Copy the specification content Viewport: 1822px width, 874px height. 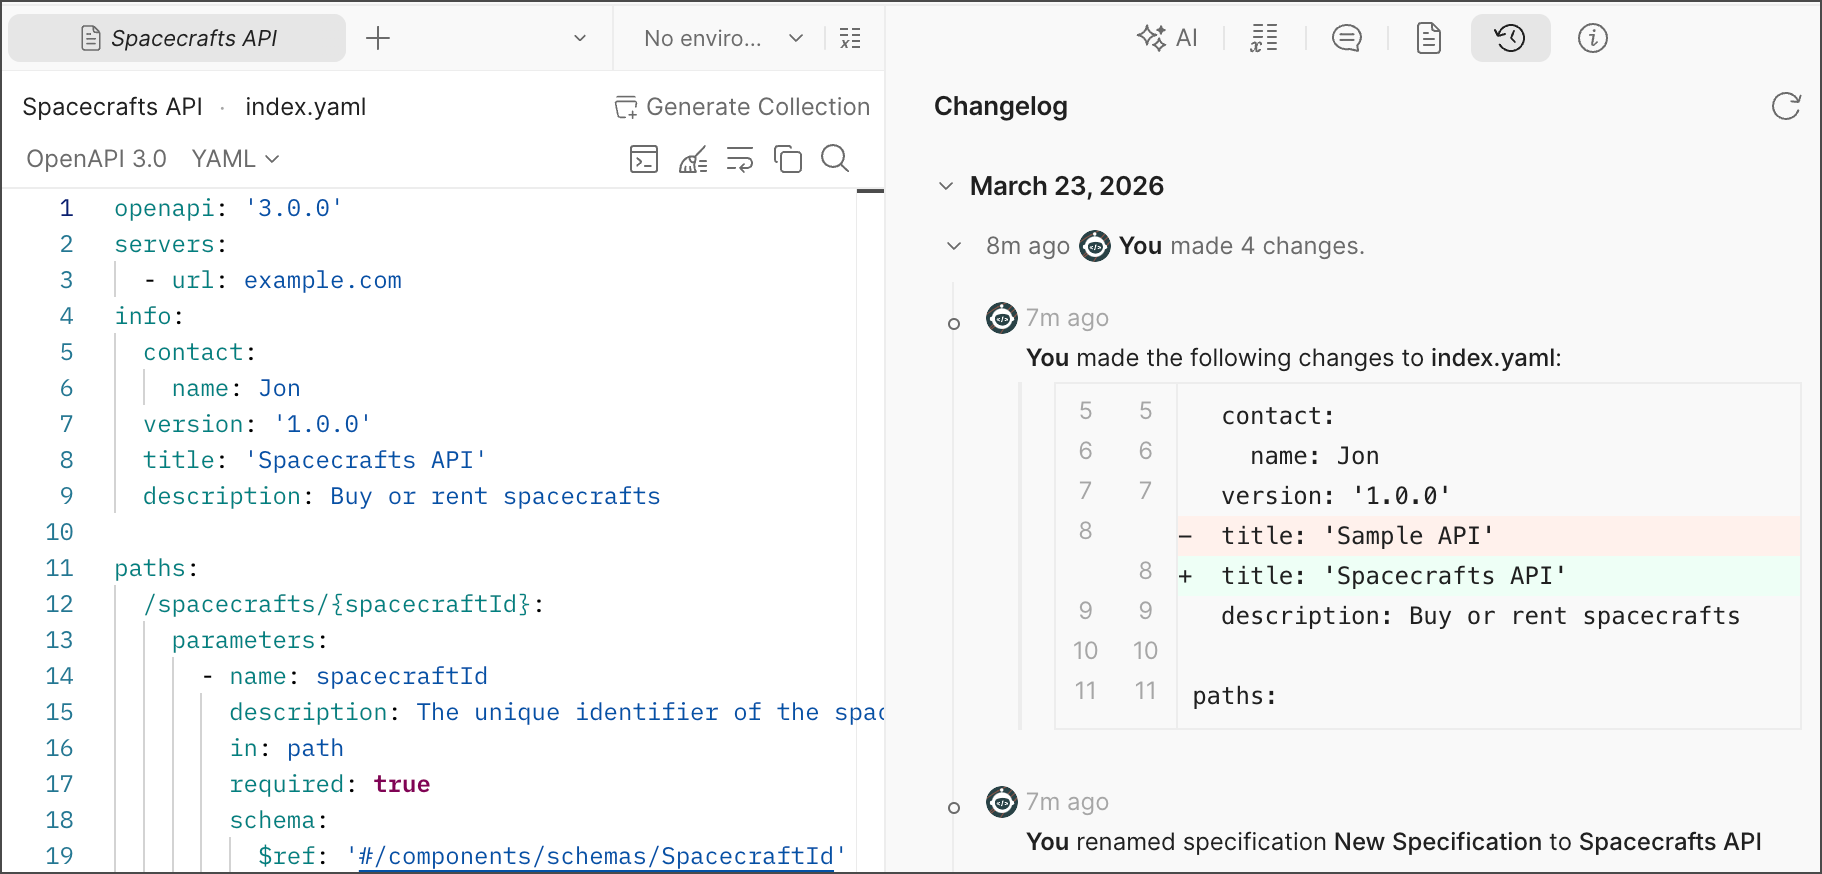tap(788, 159)
